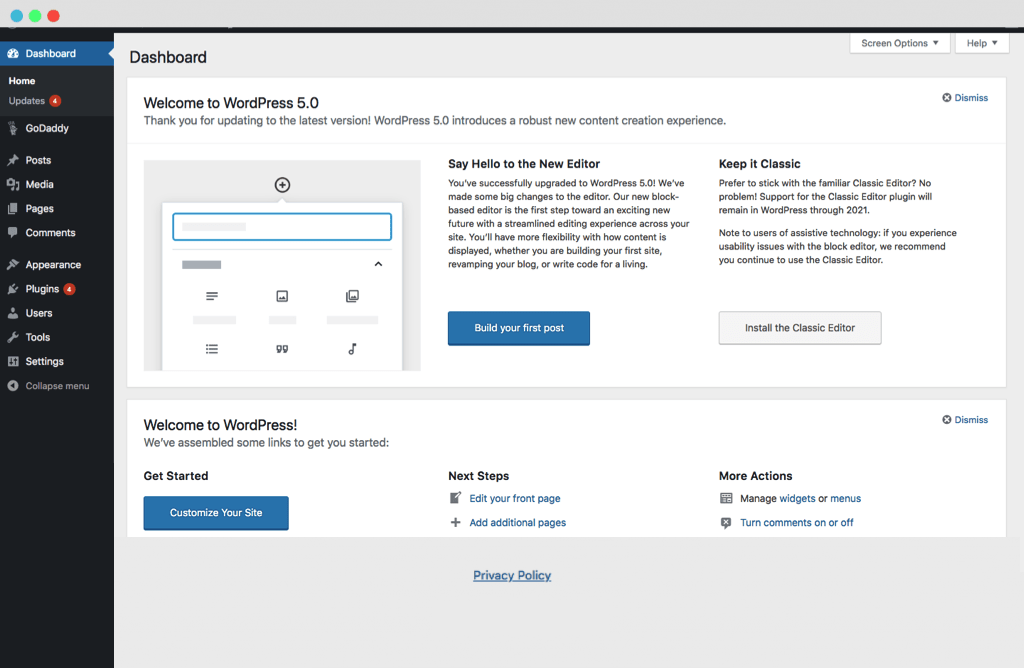This screenshot has height=668, width=1024.
Task: Select the Plugins plug icon
Action: (x=14, y=288)
